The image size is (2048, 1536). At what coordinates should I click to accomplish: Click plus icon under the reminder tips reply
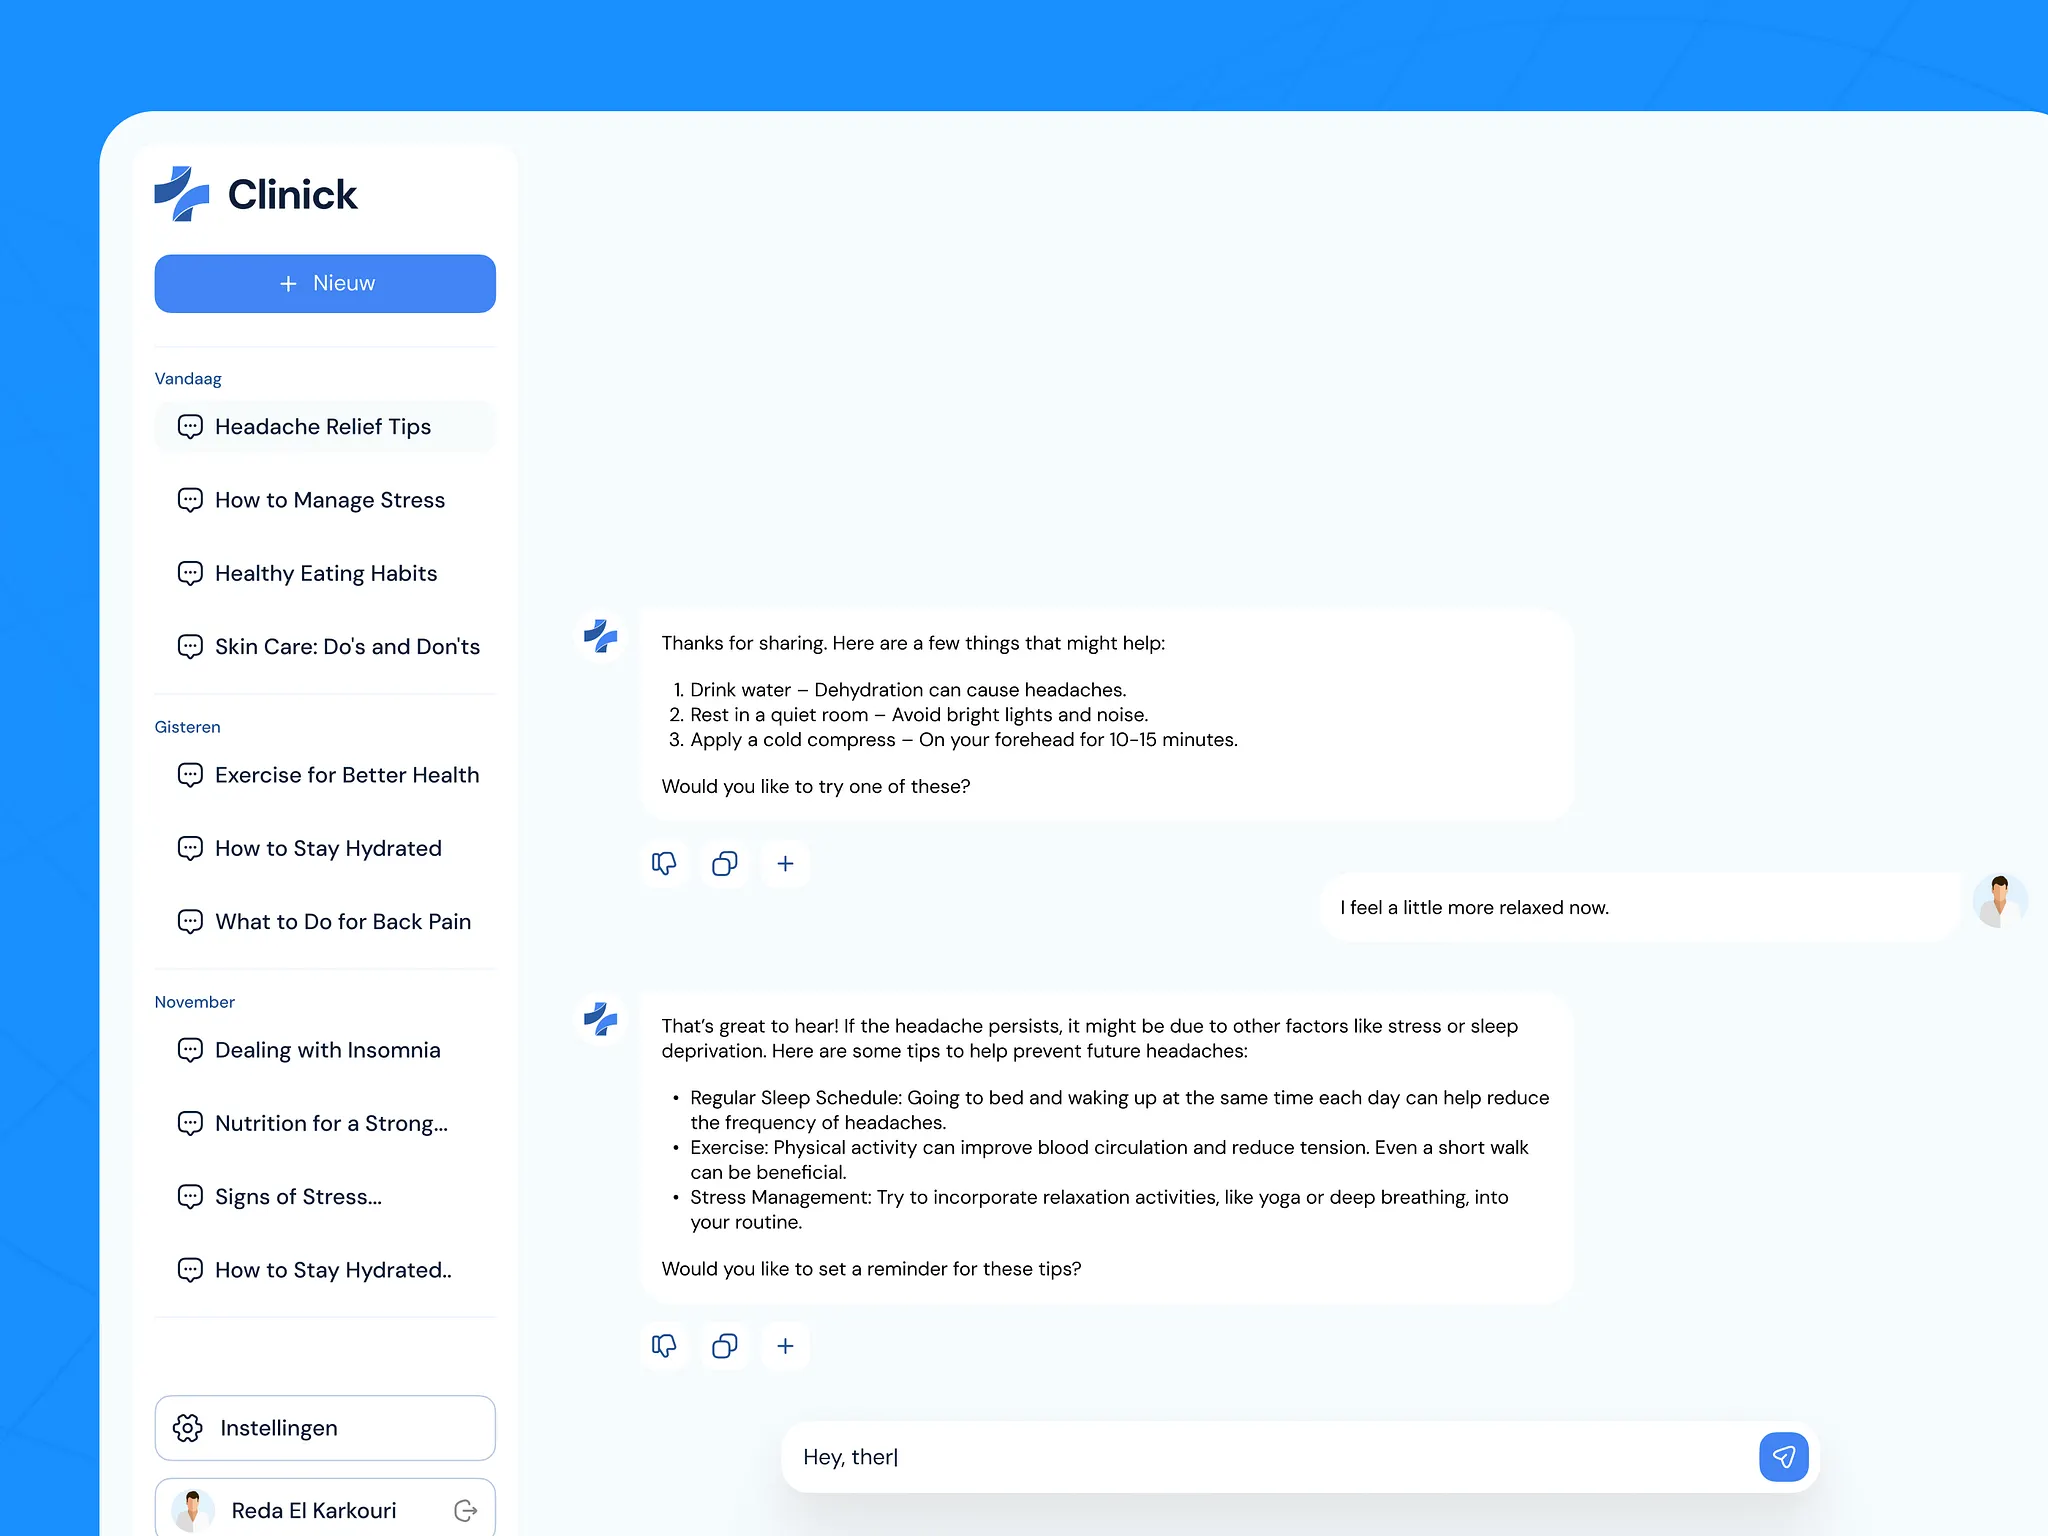pos(786,1346)
